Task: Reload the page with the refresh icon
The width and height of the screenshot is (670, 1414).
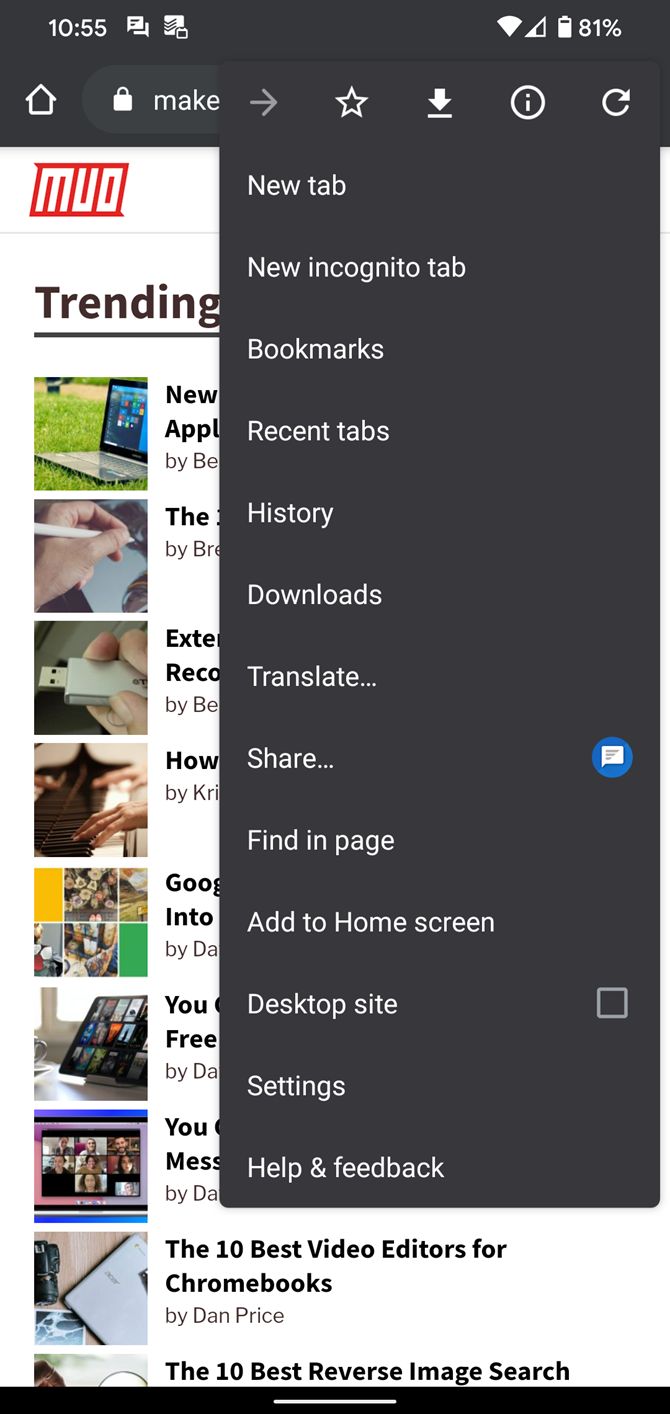Action: point(615,101)
